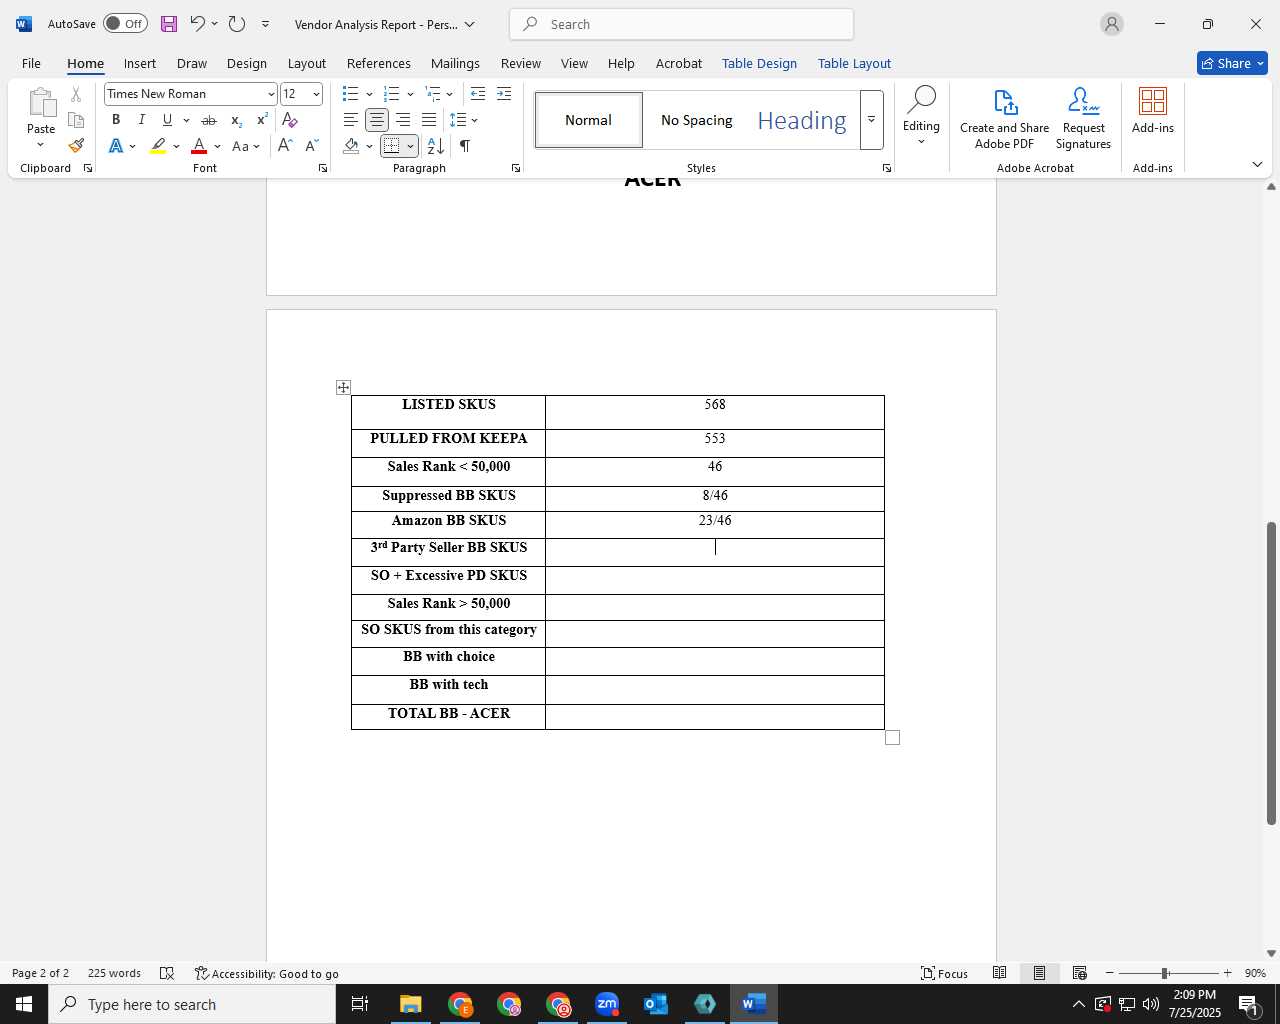Show paragraph marks pilcrow

click(x=465, y=146)
